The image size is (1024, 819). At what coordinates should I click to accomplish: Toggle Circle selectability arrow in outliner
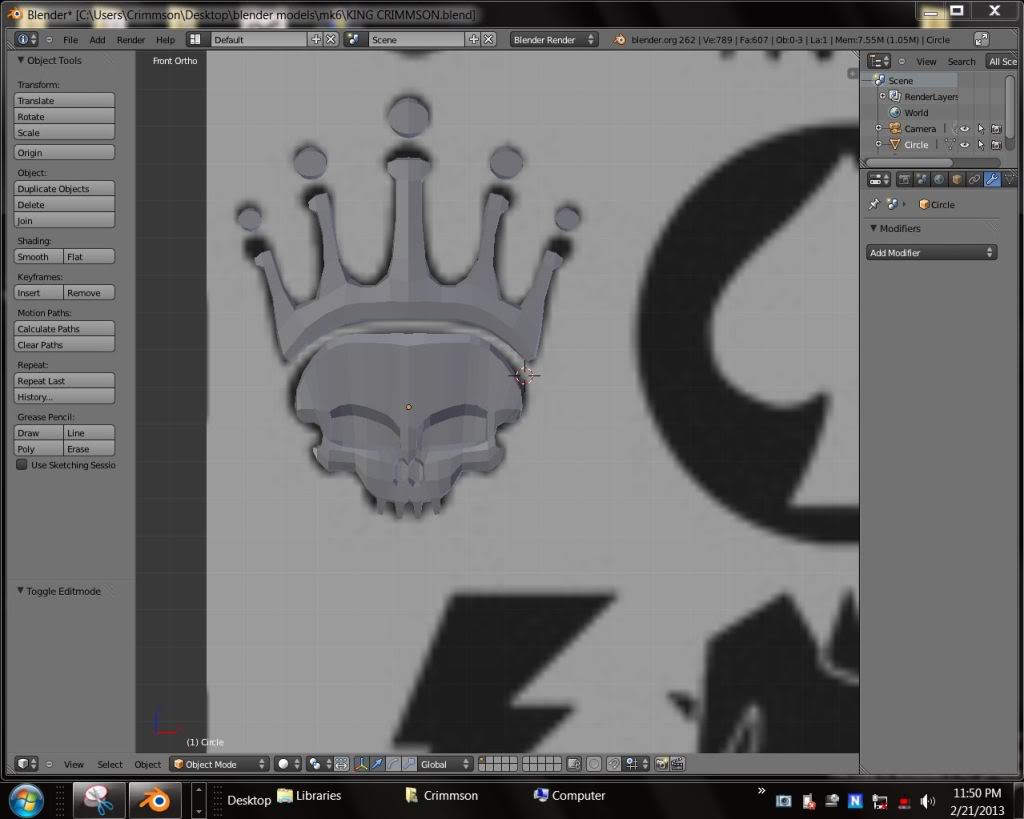980,145
